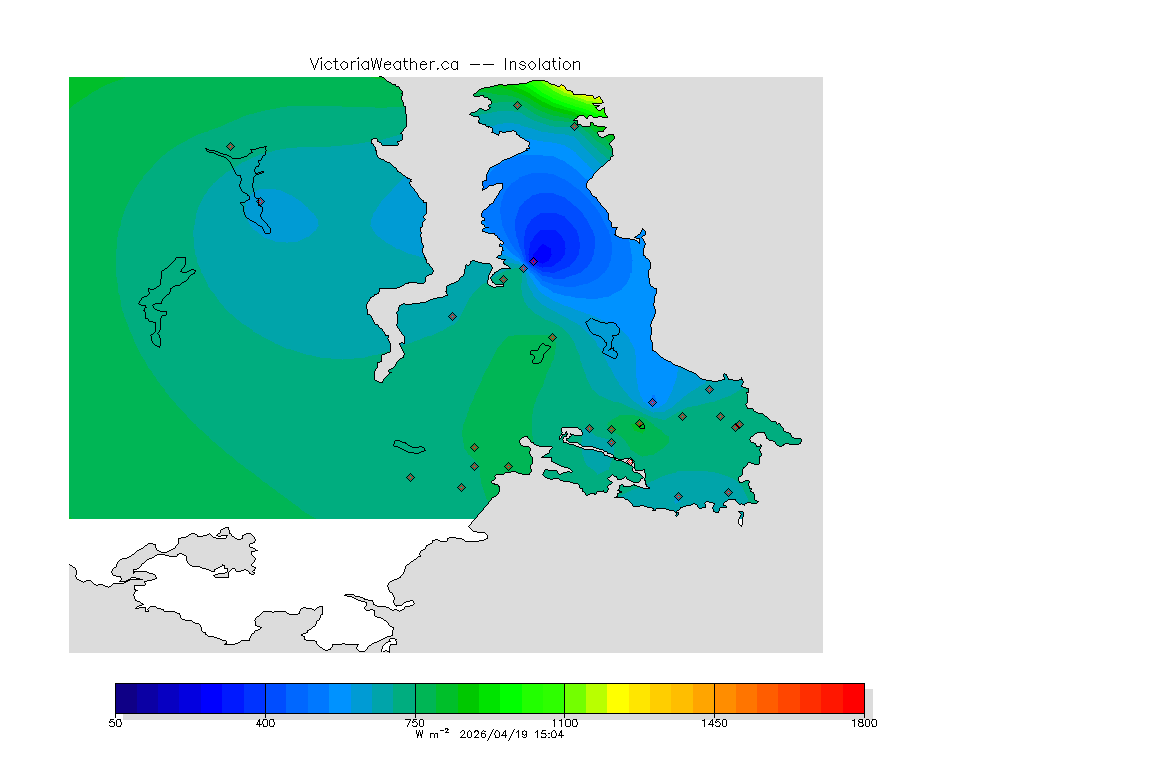The height and width of the screenshot is (768, 1152).
Task: Click the station marker at the dark blue minimum
Action: point(533,261)
